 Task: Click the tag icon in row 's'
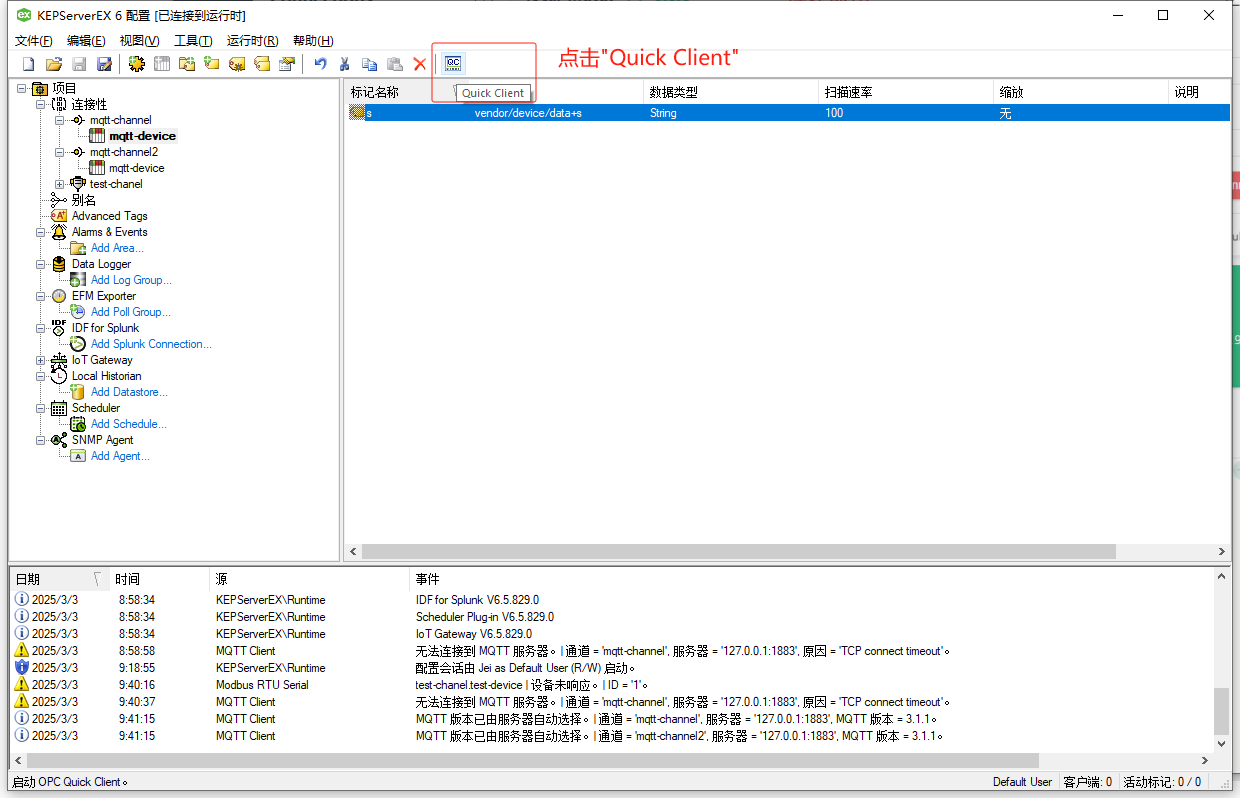click(357, 113)
